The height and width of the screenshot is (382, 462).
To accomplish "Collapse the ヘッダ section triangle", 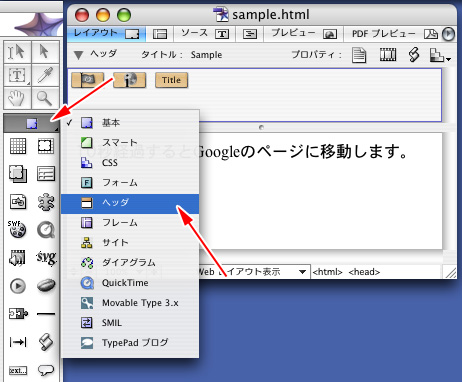I will pos(78,55).
